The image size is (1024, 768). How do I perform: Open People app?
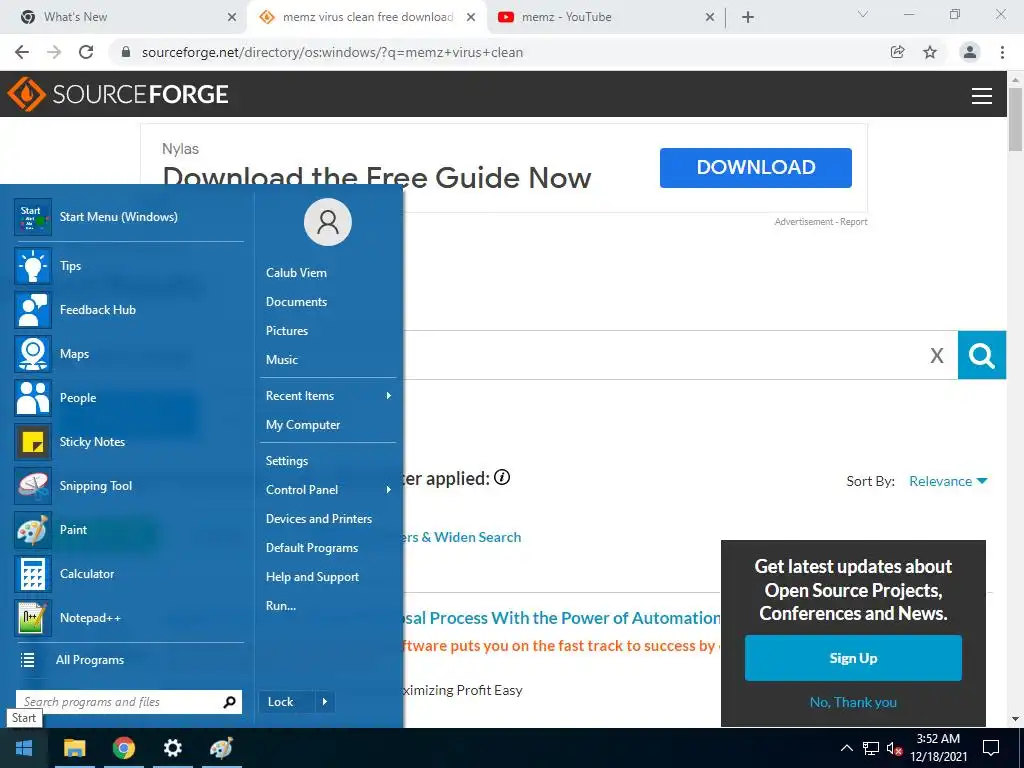click(129, 398)
